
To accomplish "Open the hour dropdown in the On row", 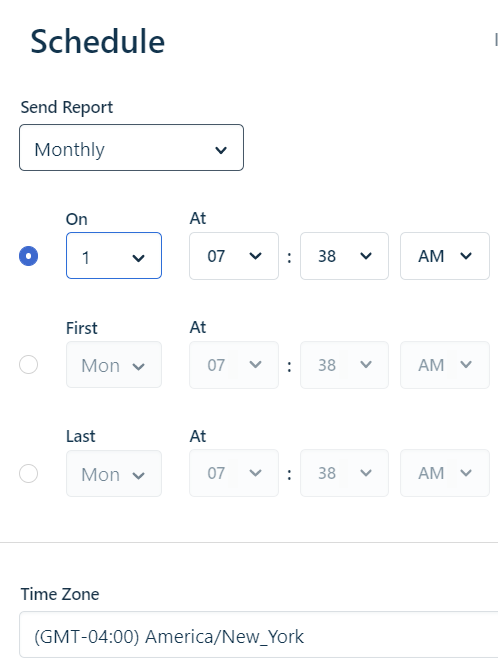I will click(234, 256).
